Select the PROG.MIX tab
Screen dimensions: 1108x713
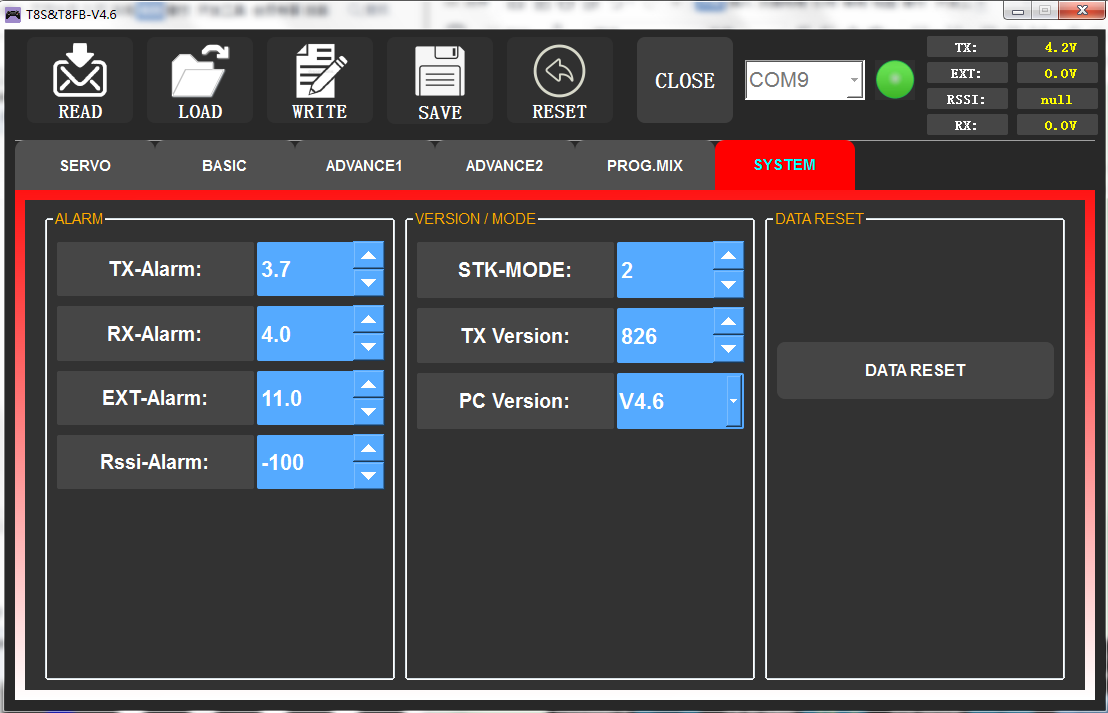[644, 165]
